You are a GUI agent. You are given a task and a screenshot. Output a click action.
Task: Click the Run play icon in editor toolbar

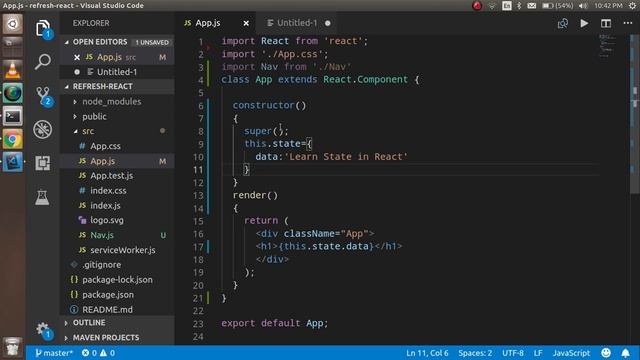(x=584, y=23)
